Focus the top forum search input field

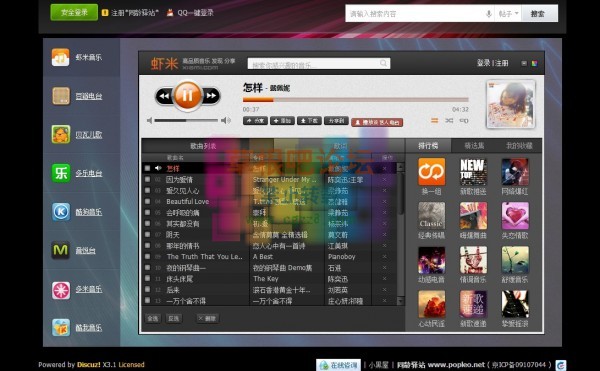415,14
